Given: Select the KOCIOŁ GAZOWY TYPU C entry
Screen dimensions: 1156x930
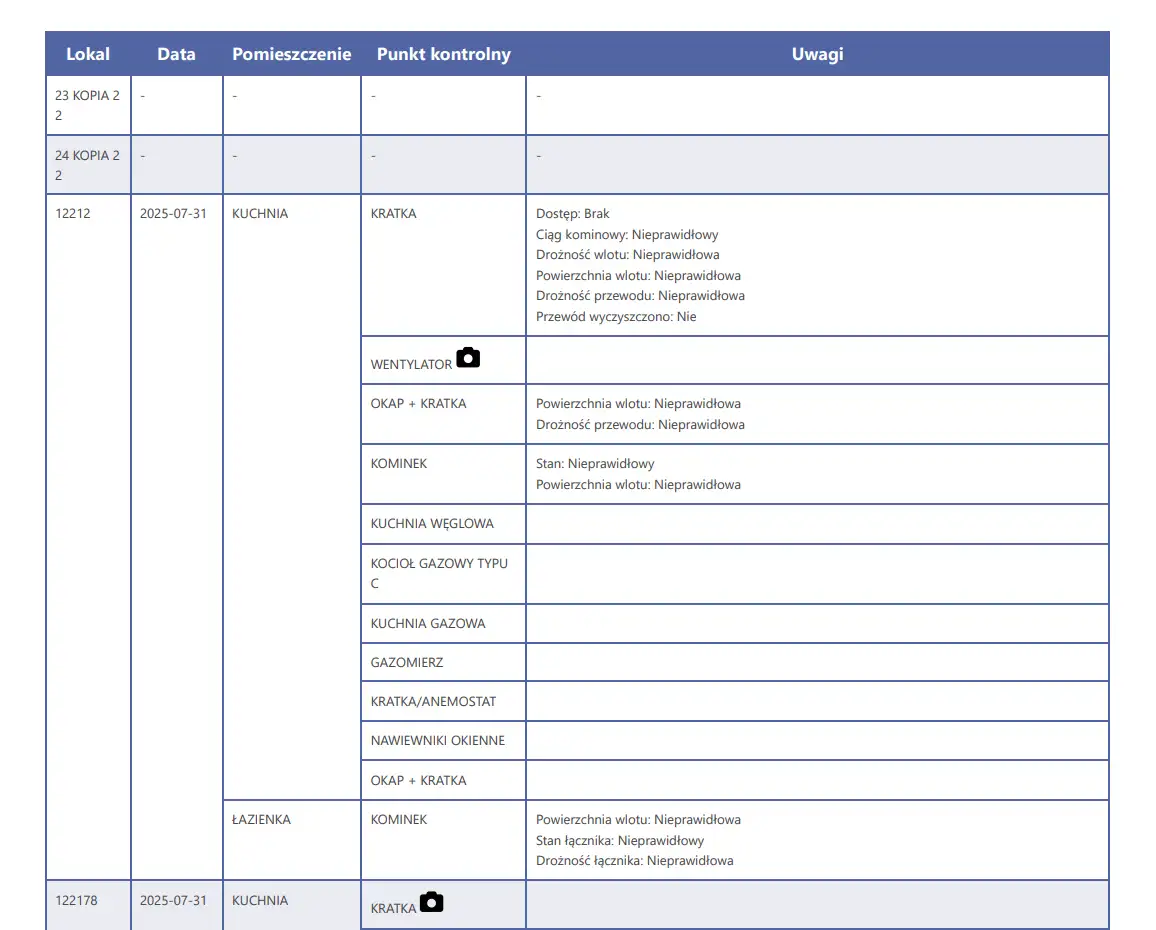Looking at the screenshot, I should pyautogui.click(x=439, y=573).
